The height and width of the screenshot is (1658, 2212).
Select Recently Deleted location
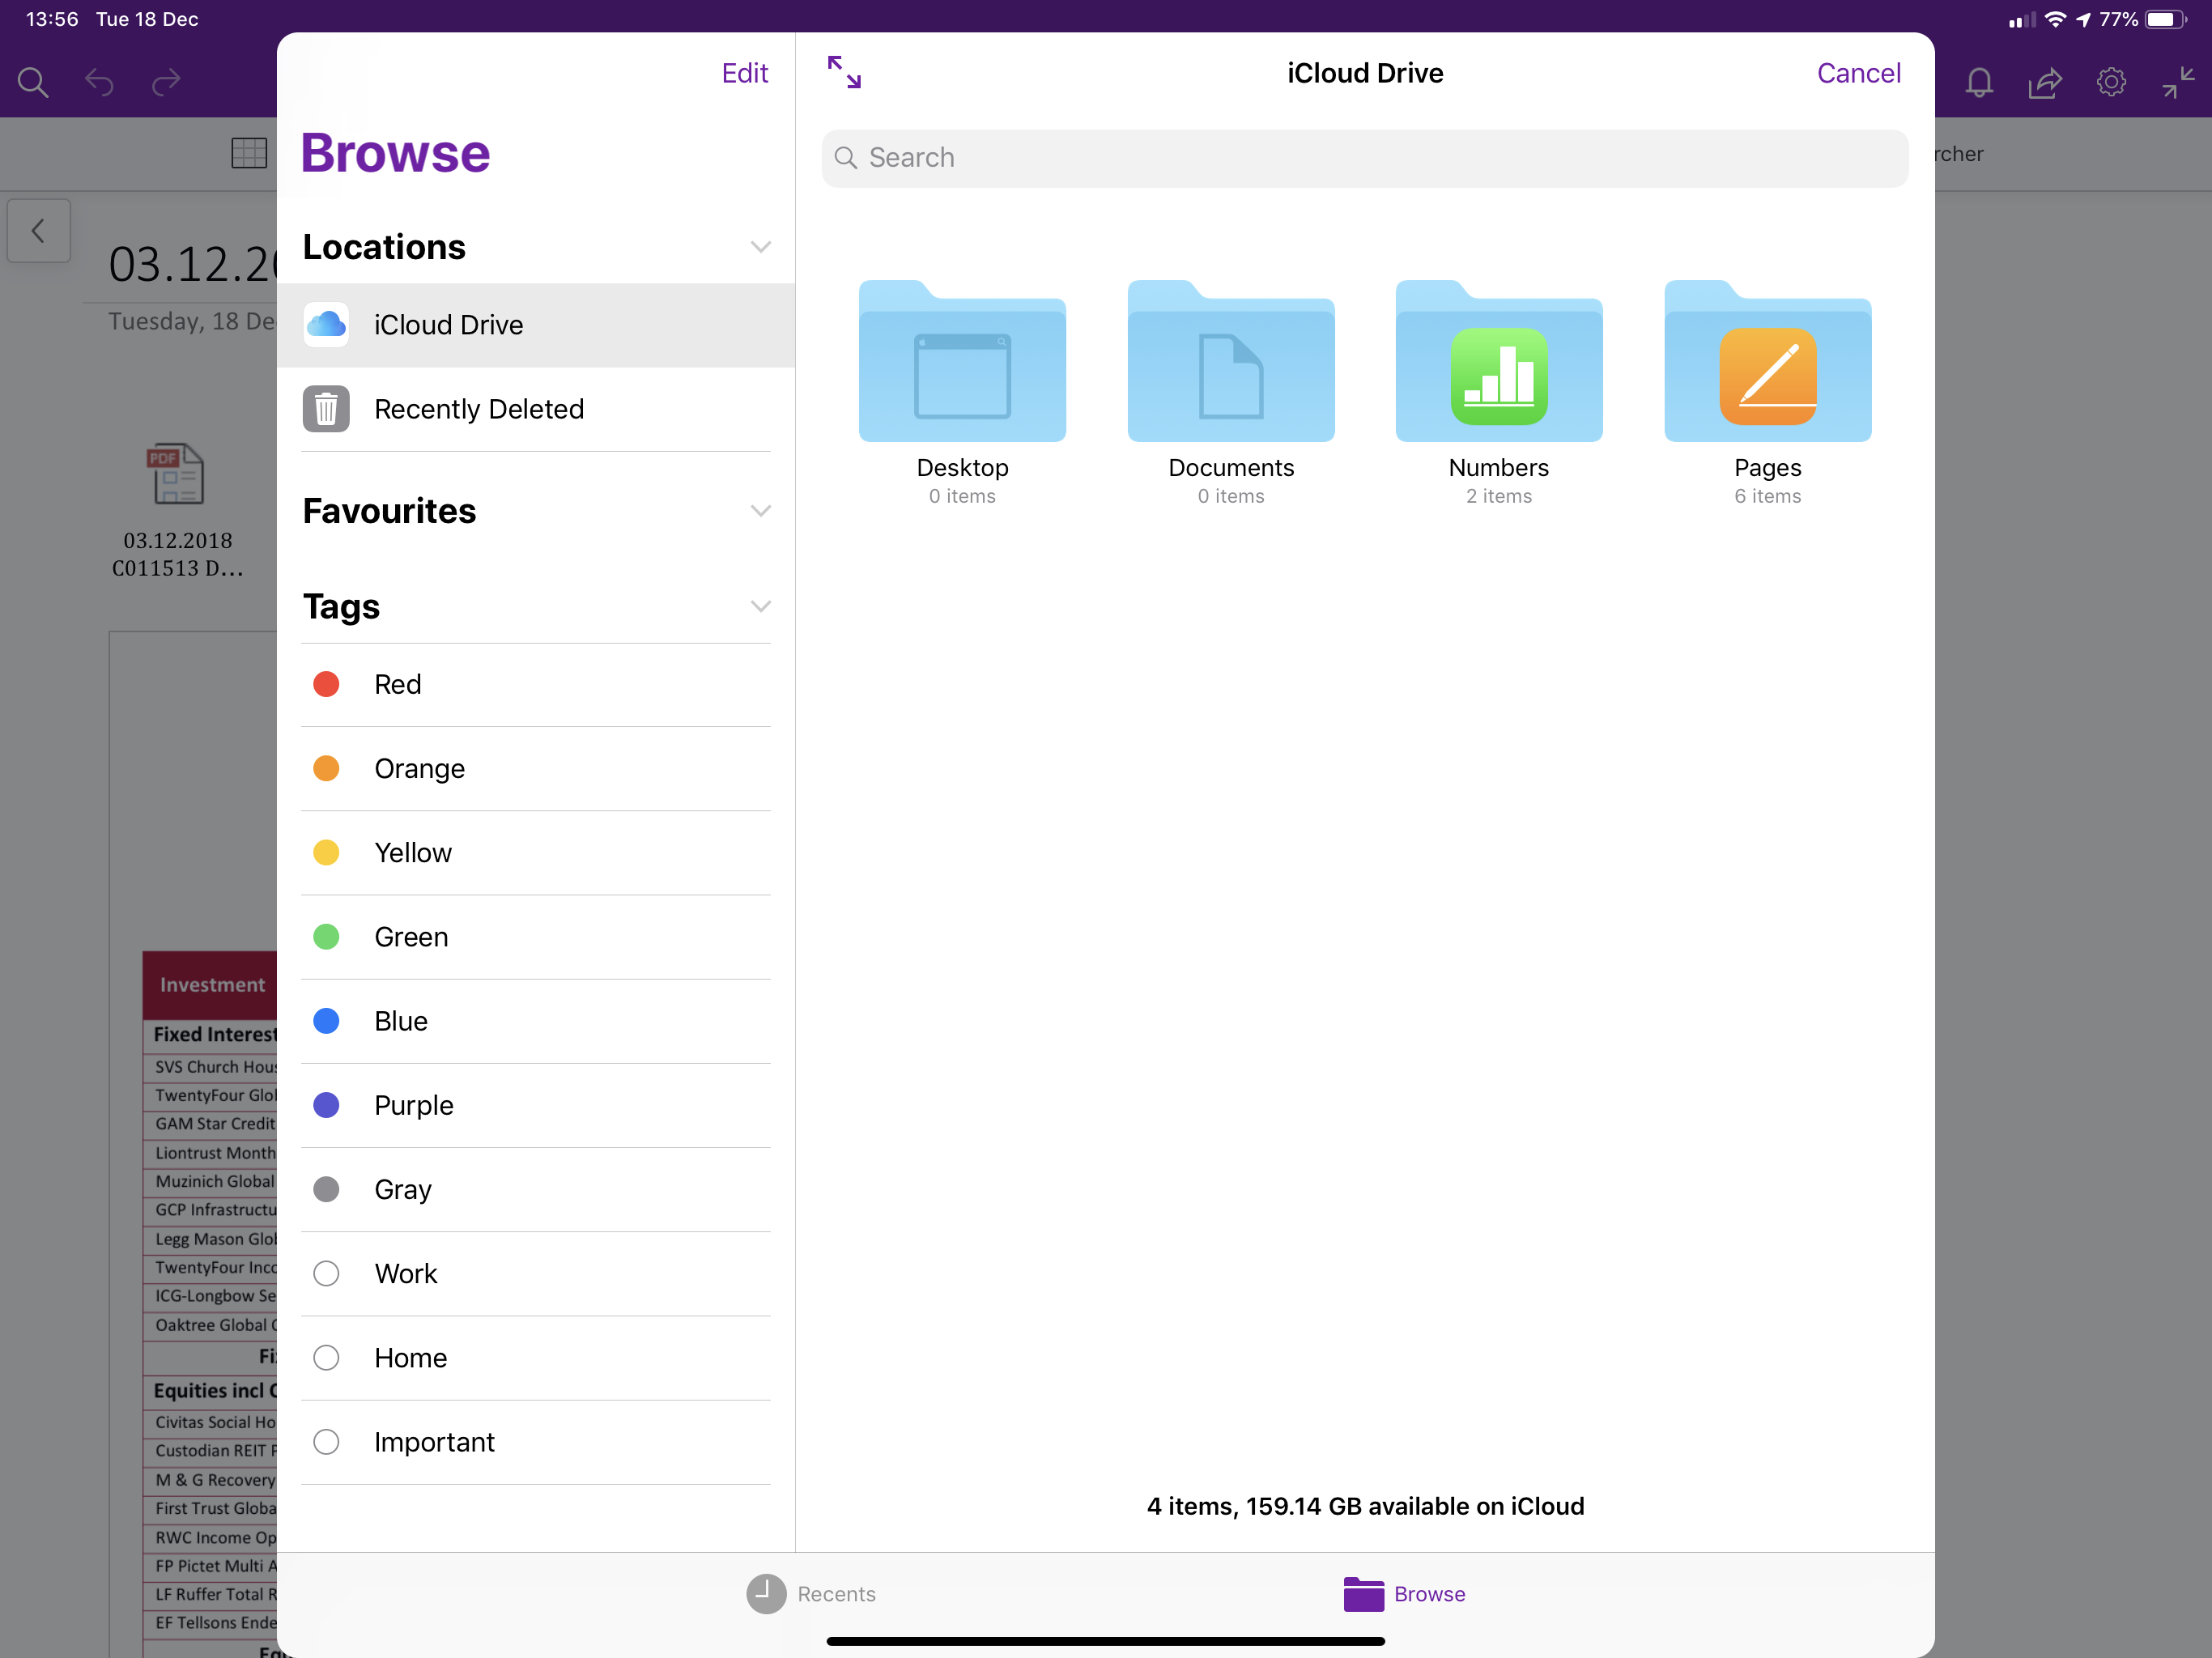[x=536, y=409]
